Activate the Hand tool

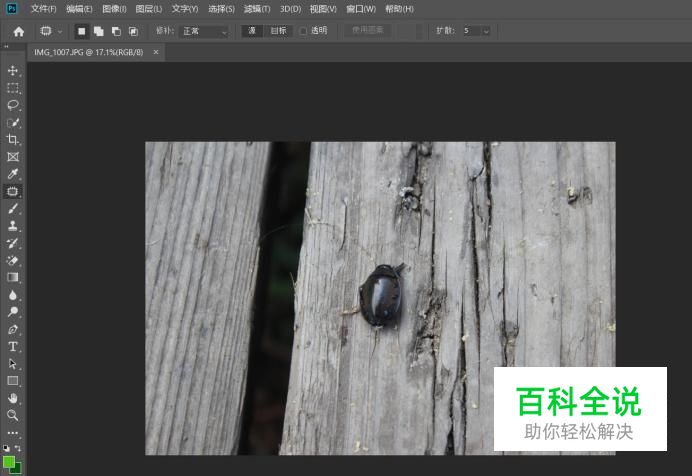13,398
